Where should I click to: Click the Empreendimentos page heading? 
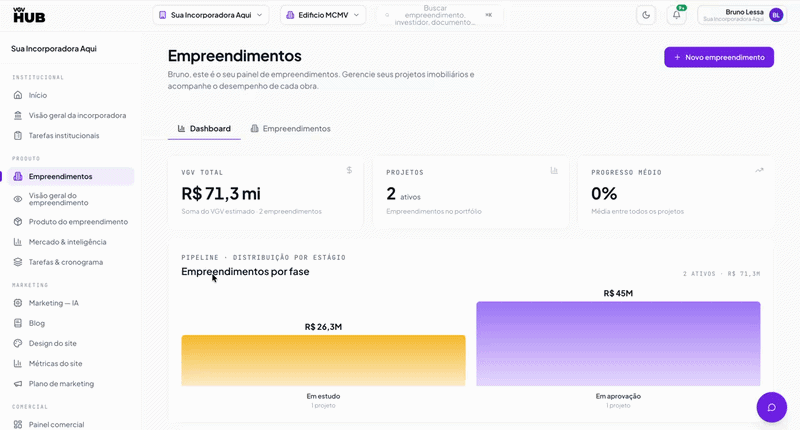[235, 56]
